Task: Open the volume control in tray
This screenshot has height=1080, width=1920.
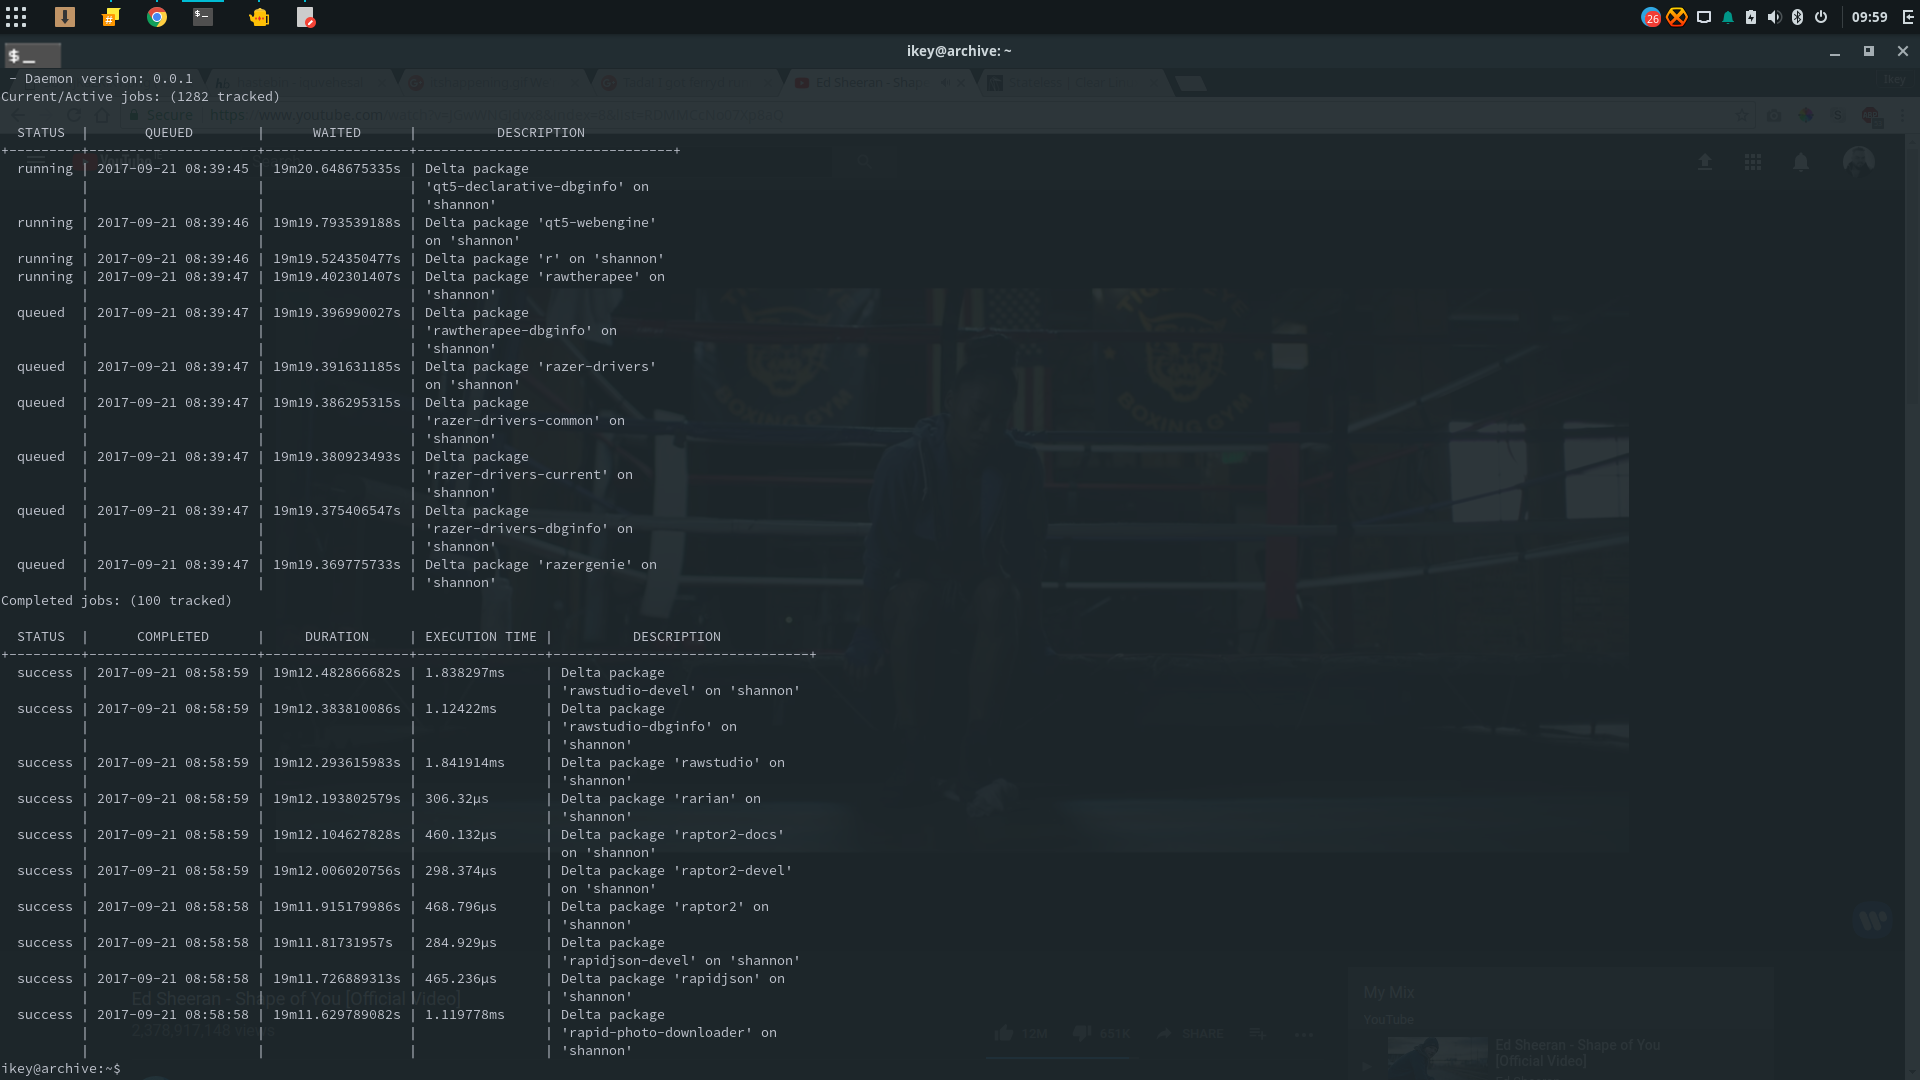Action: pyautogui.click(x=1774, y=17)
